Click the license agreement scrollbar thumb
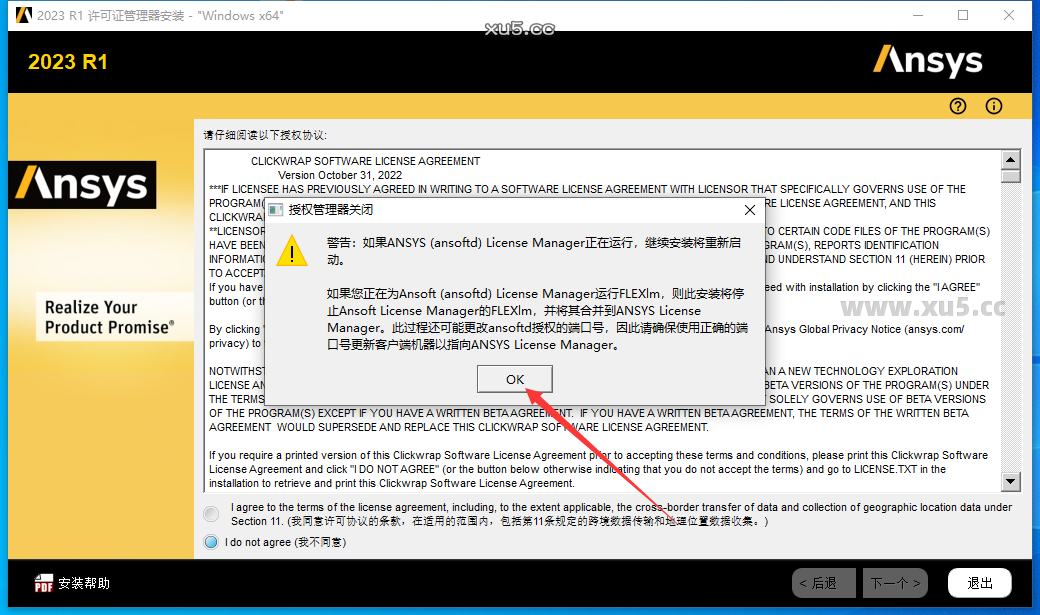Image resolution: width=1040 pixels, height=615 pixels. pos(1011,176)
